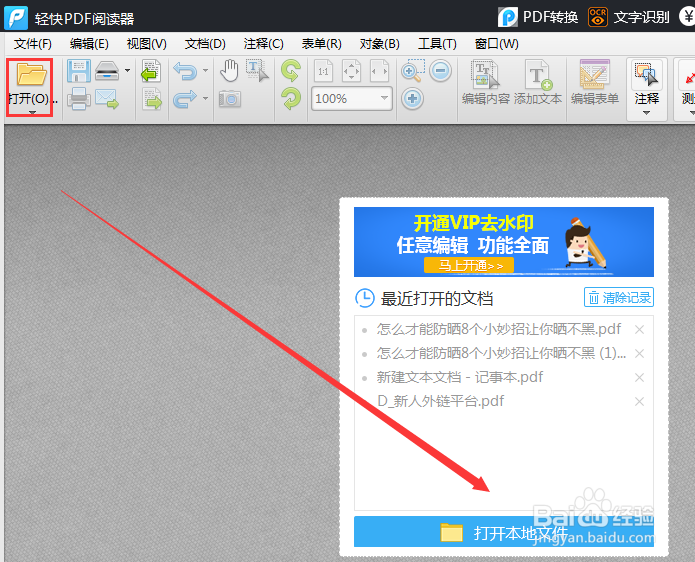The image size is (695, 562).
Task: Open 文字识别 OCR tool
Action: click(x=629, y=17)
